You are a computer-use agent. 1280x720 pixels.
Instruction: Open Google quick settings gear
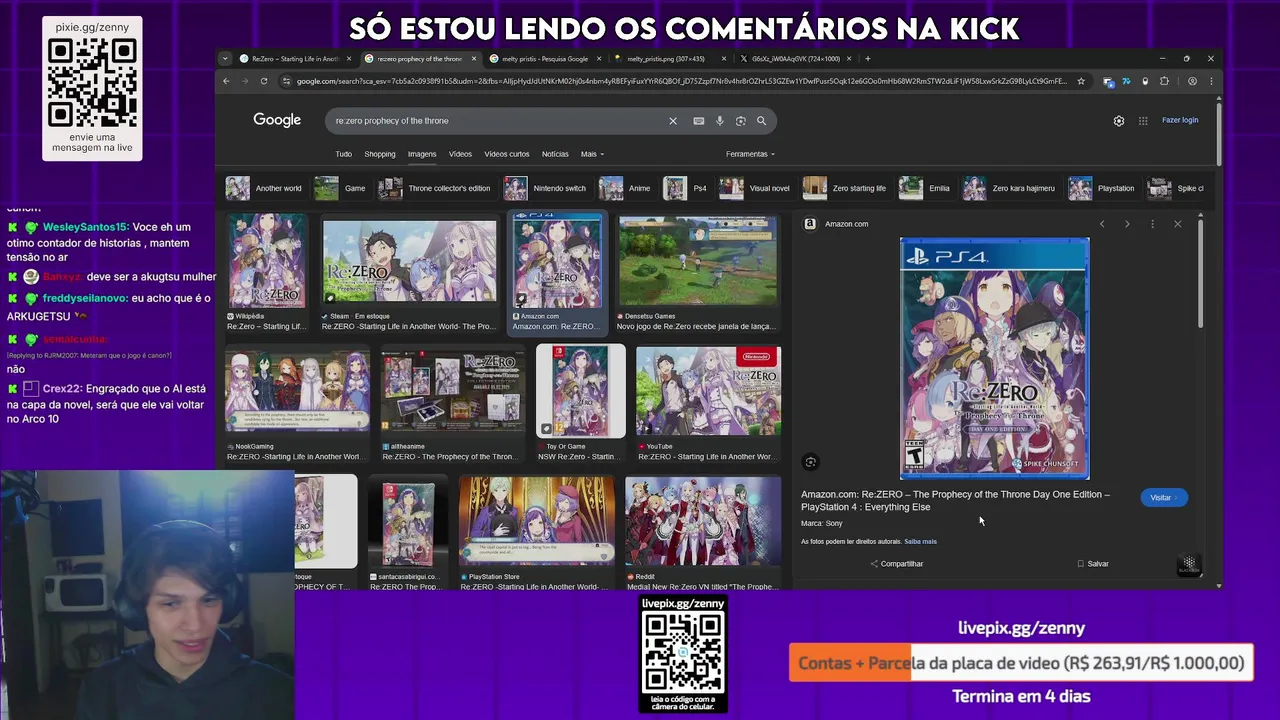(1119, 121)
